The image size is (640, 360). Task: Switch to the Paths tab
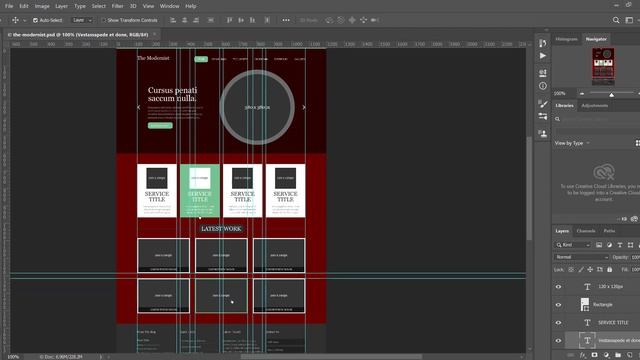click(x=609, y=231)
